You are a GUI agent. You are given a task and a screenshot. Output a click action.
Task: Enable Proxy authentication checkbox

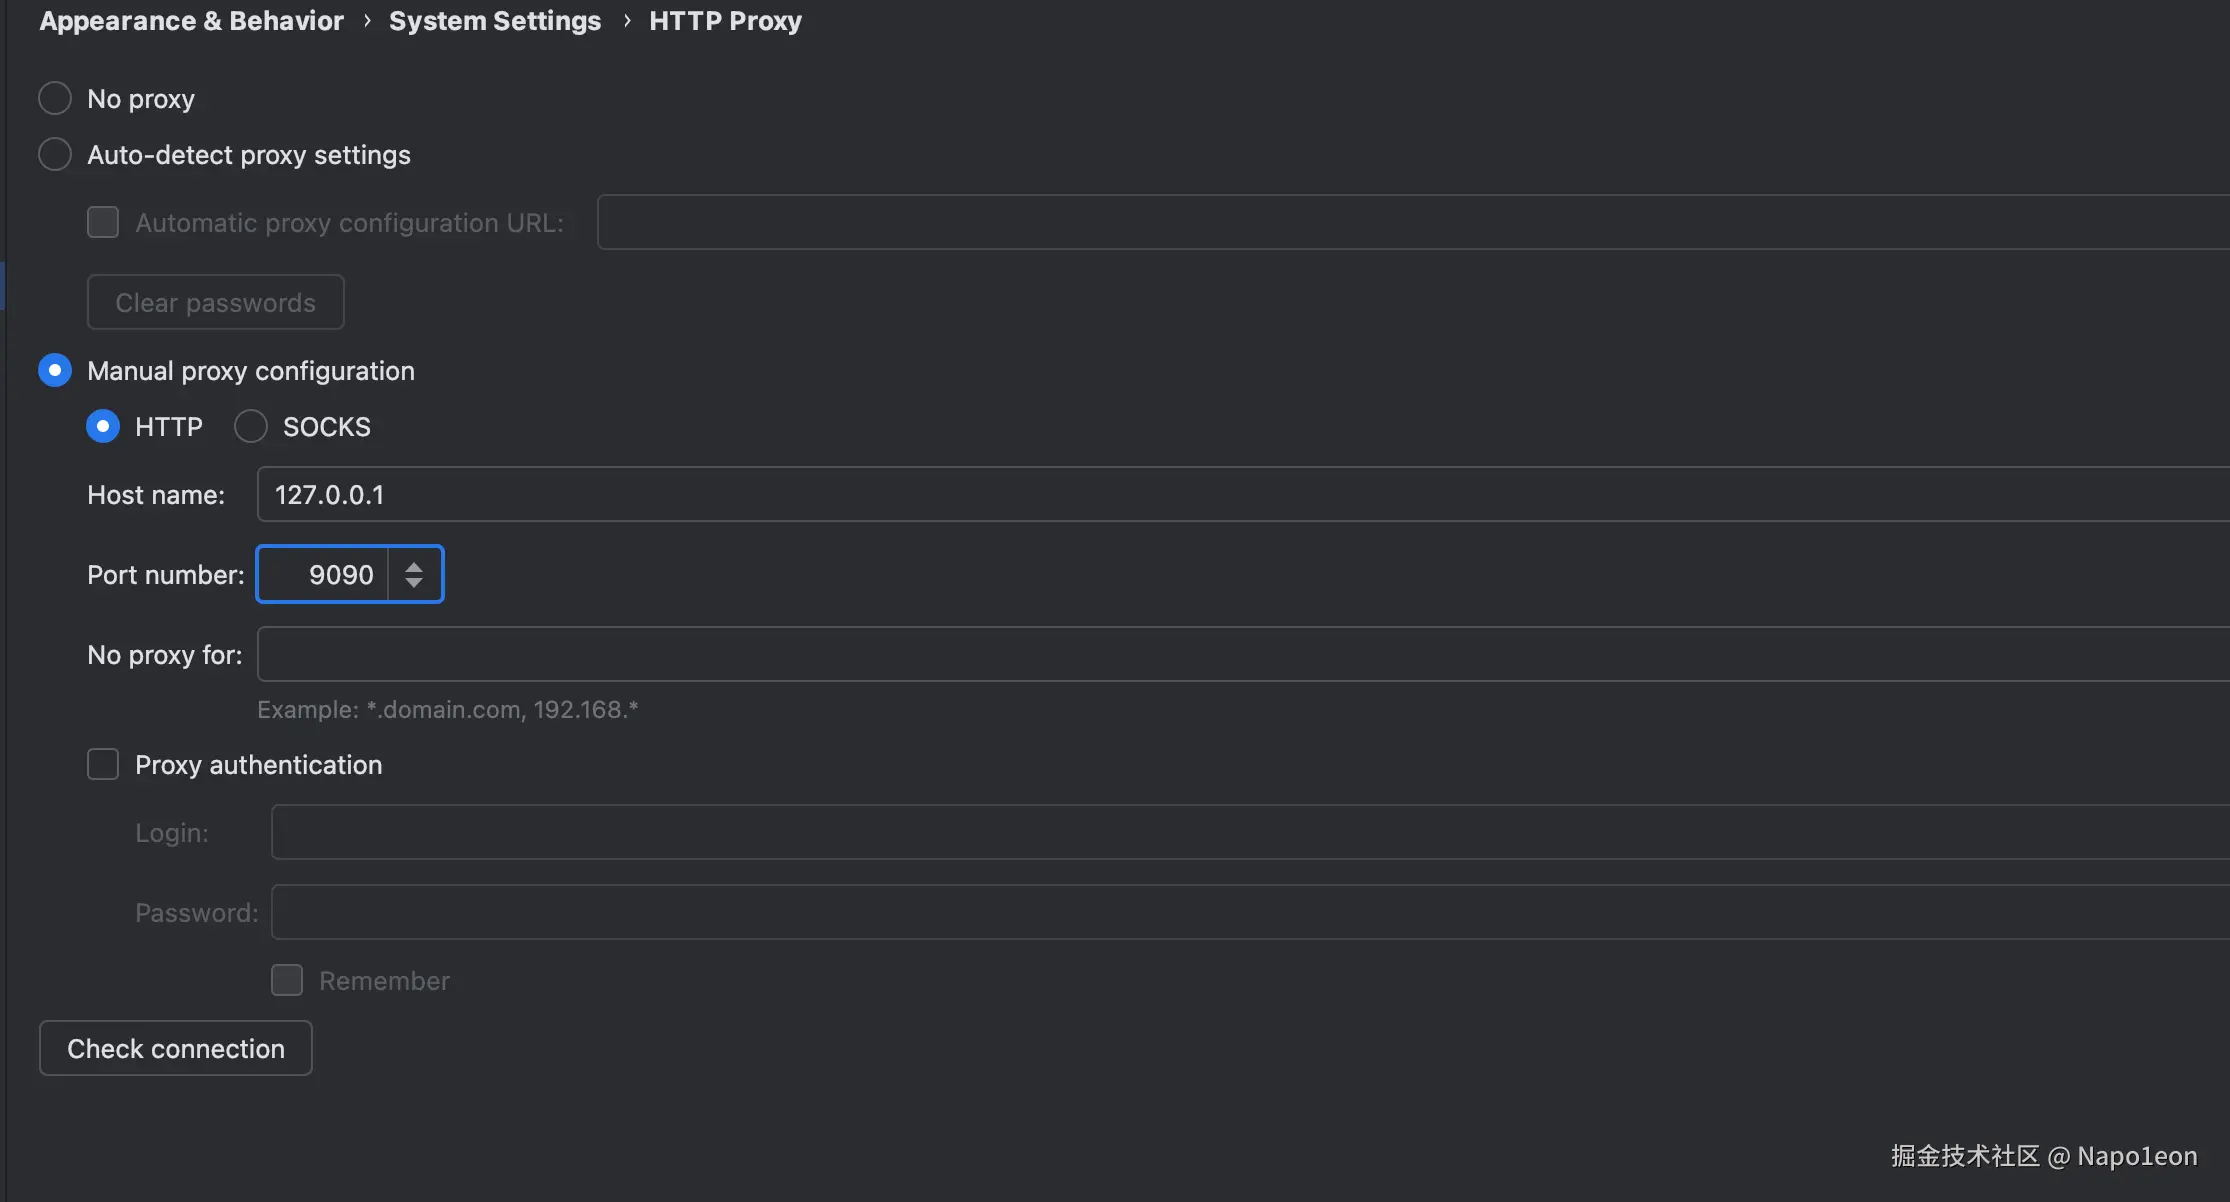(103, 764)
